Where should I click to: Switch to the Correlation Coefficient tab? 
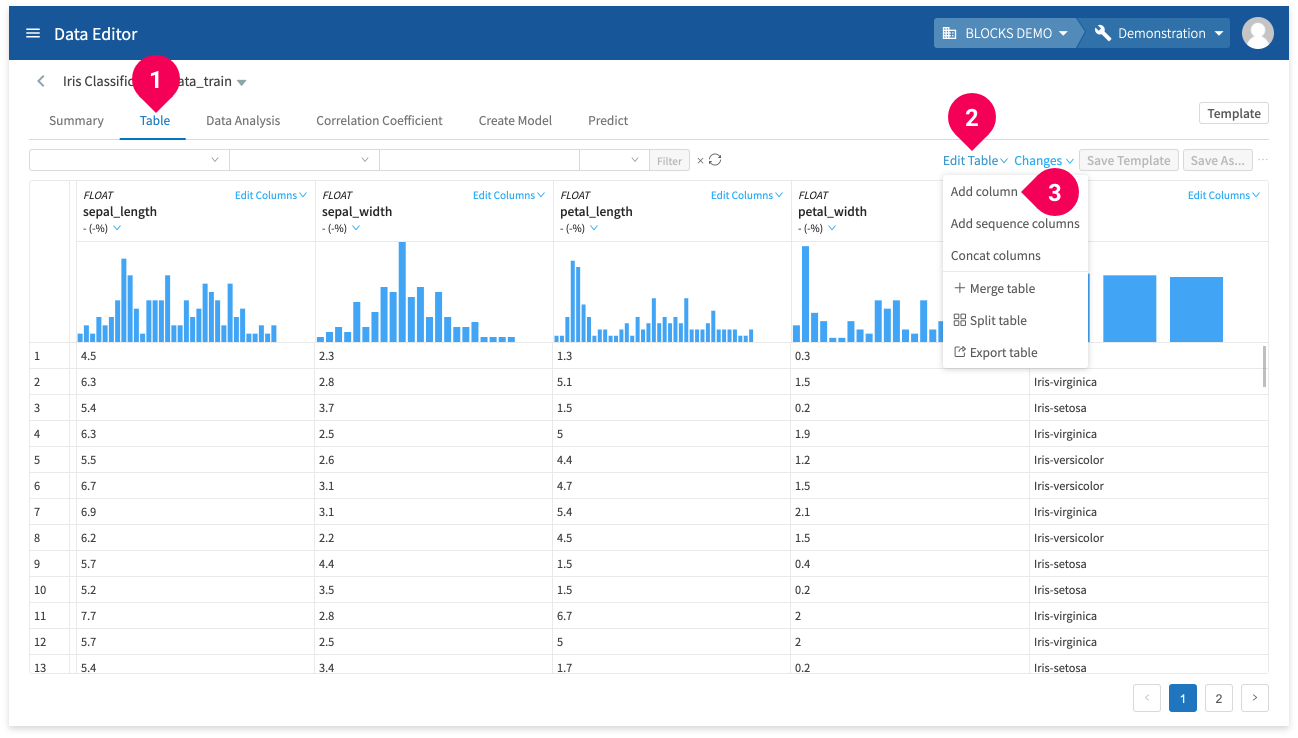(x=379, y=120)
